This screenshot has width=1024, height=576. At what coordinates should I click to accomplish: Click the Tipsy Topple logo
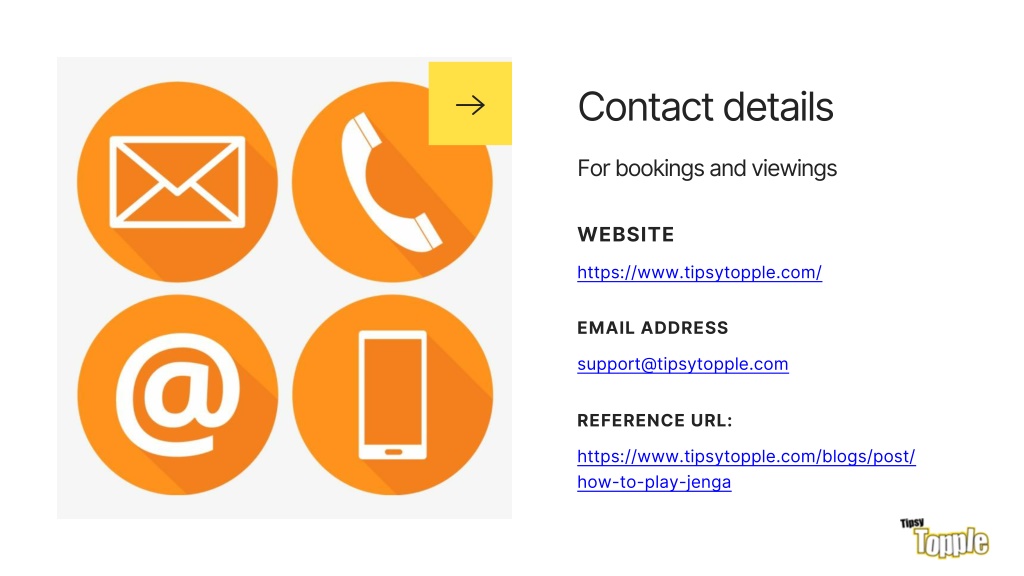944,537
